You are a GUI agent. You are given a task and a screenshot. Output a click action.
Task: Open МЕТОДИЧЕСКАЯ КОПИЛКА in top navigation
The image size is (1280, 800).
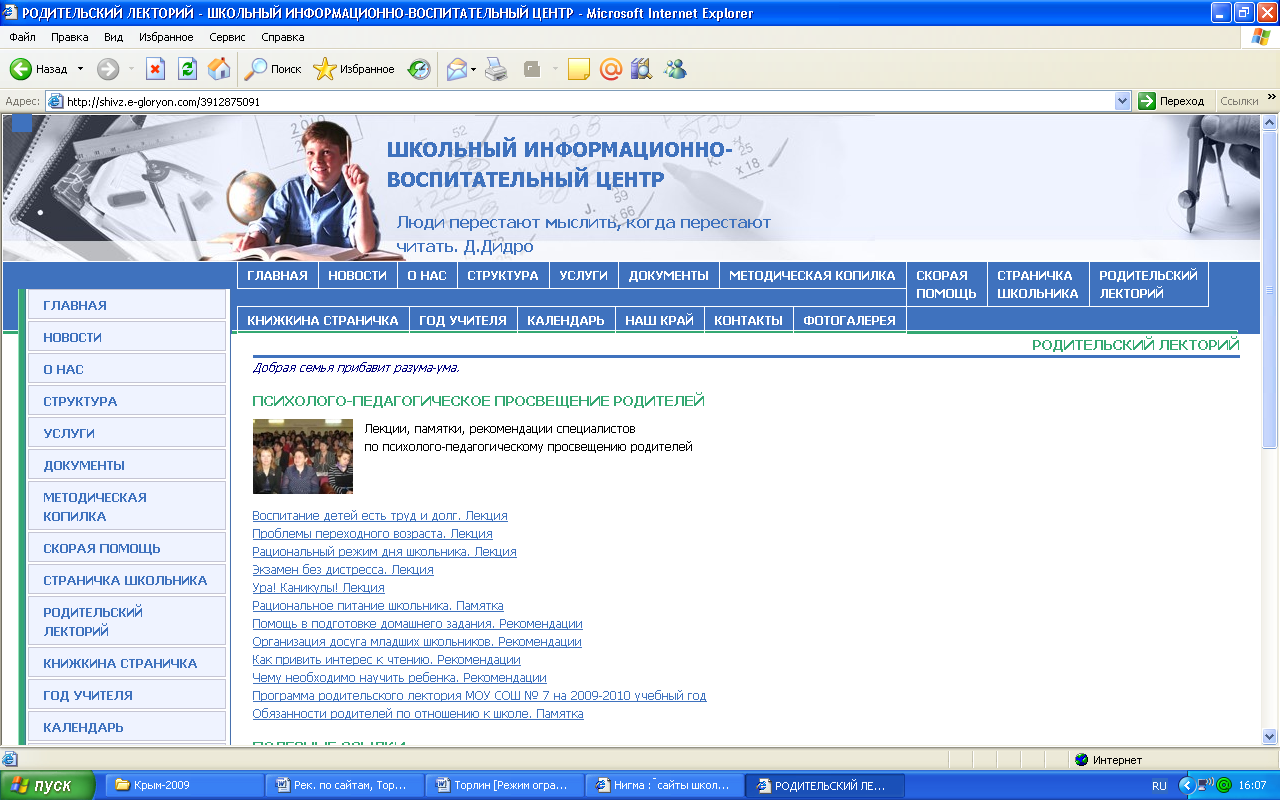pos(812,275)
